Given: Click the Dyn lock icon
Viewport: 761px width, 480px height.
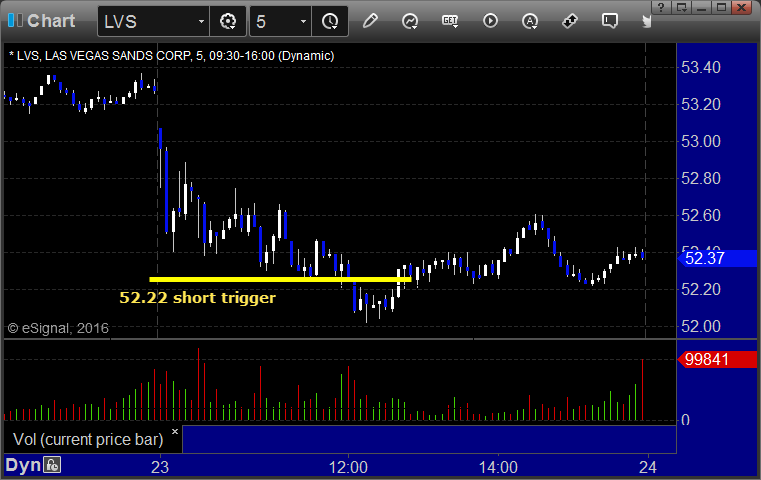Looking at the screenshot, I should click(x=52, y=465).
